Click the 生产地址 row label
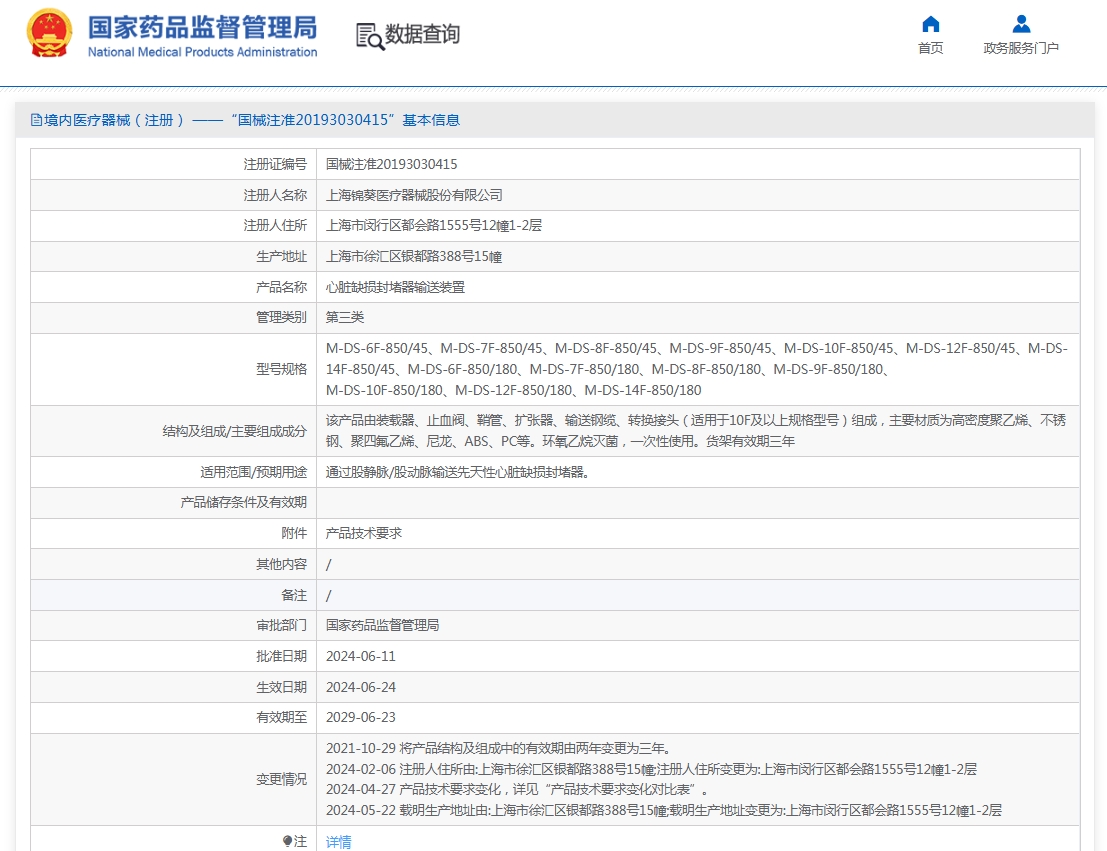The width and height of the screenshot is (1107, 851). (281, 256)
